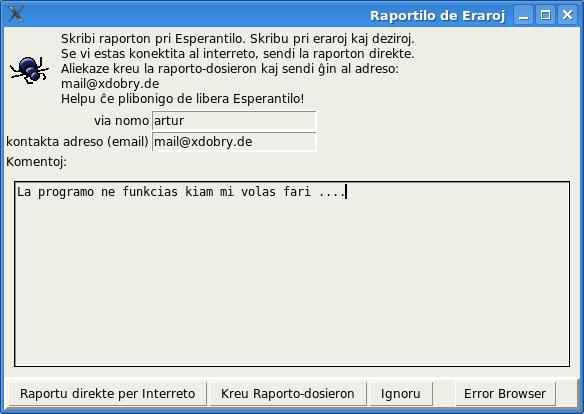This screenshot has height=414, width=584.
Task: Open the Error Browser
Action: 505,394
